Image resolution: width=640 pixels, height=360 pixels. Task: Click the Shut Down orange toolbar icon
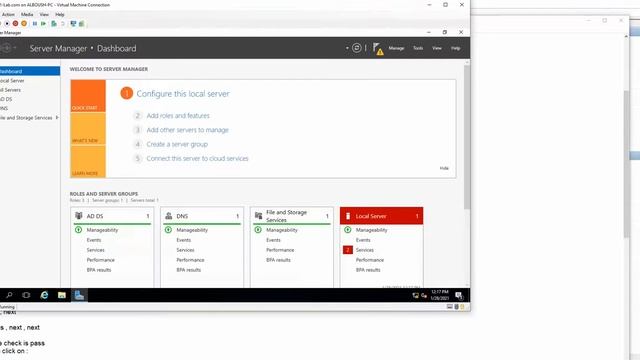24,24
